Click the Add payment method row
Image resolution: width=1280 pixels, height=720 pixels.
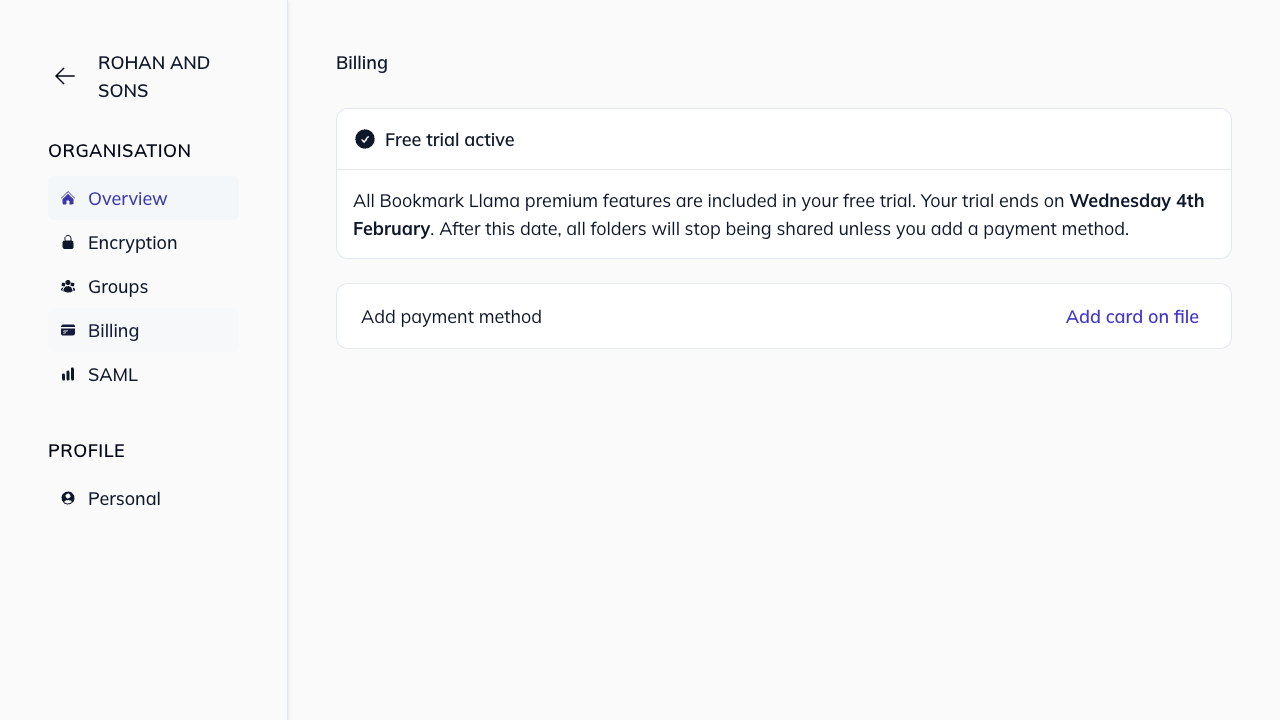pos(451,316)
